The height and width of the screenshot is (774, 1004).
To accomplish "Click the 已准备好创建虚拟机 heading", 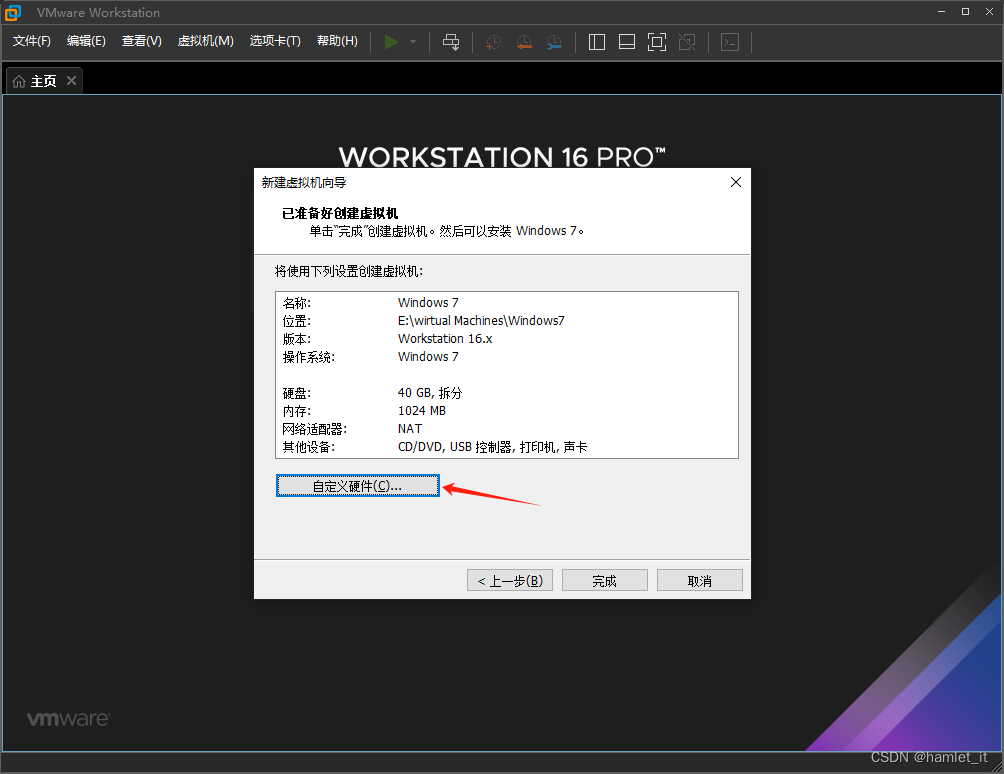I will 340,213.
